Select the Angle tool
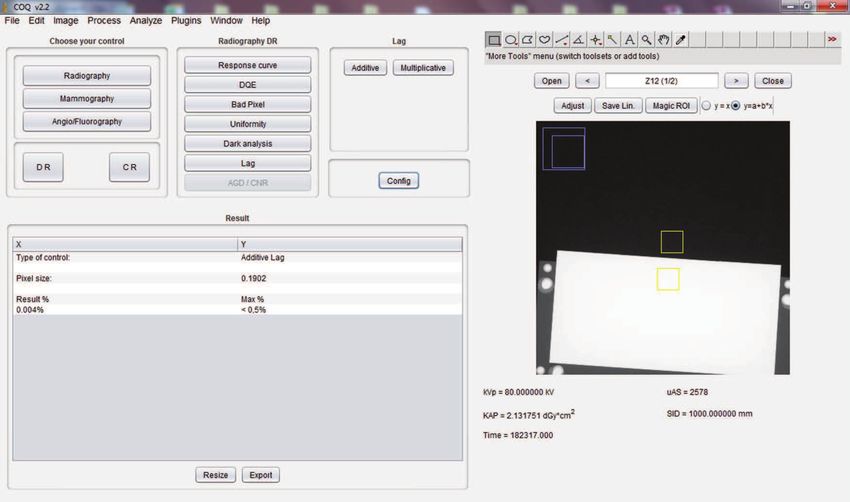 coord(578,40)
